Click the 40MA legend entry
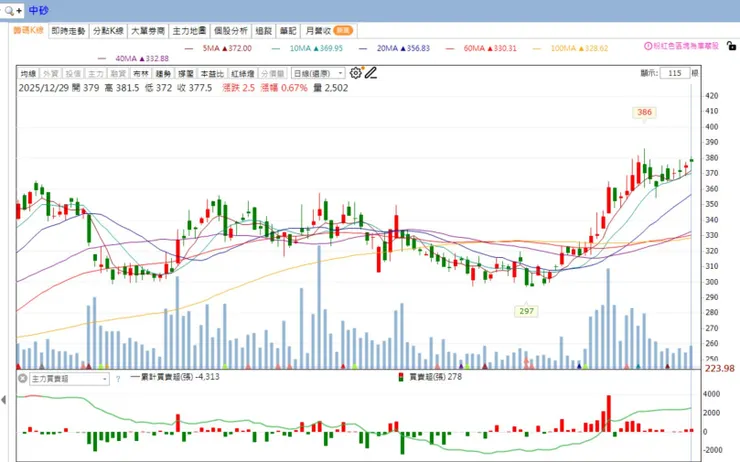 pos(134,59)
